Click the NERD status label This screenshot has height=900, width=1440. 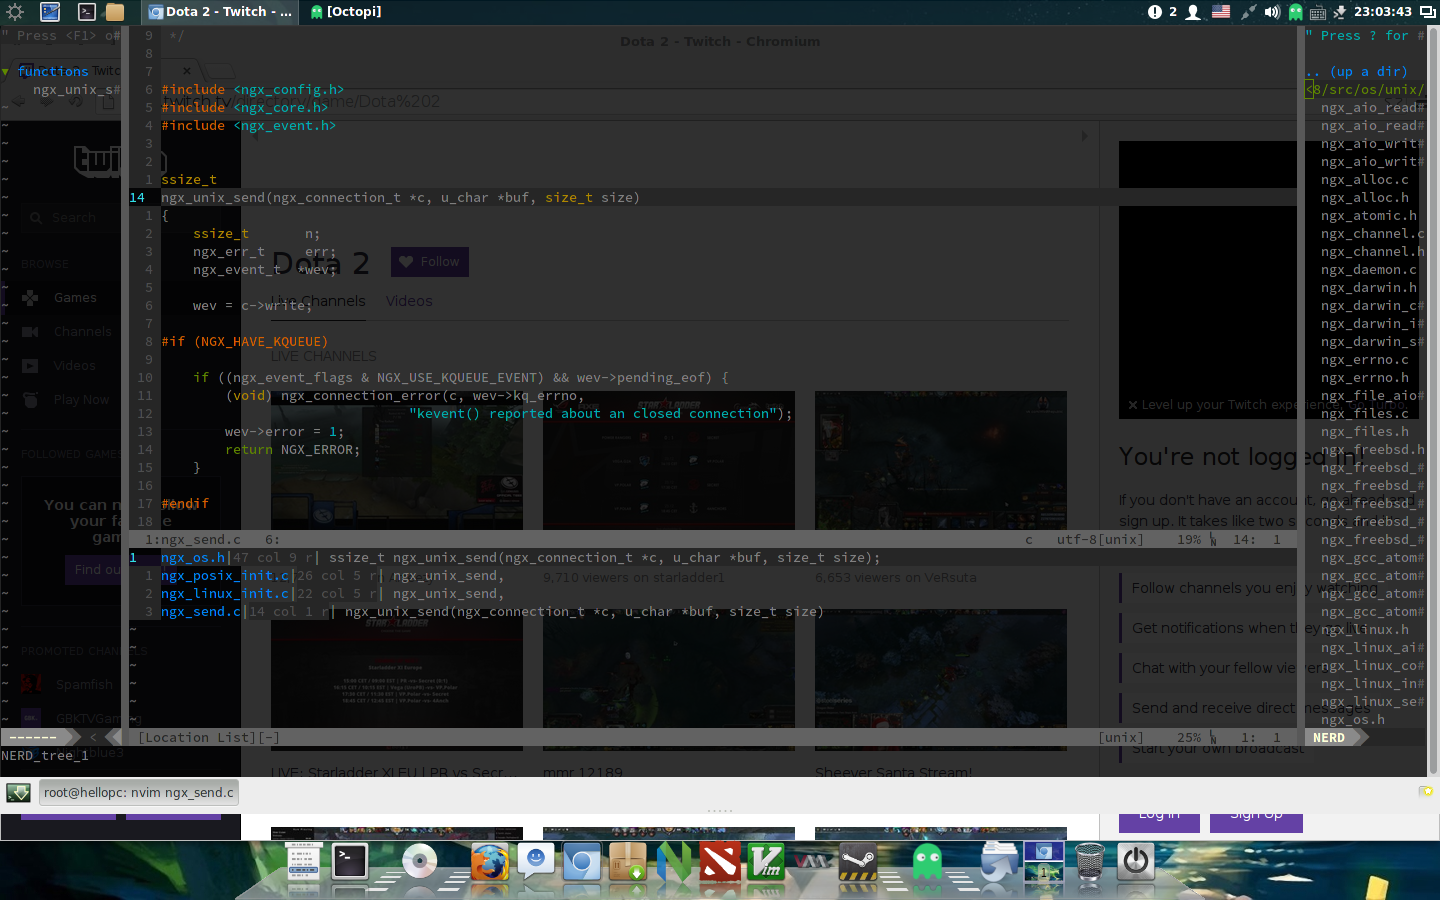click(x=1329, y=738)
